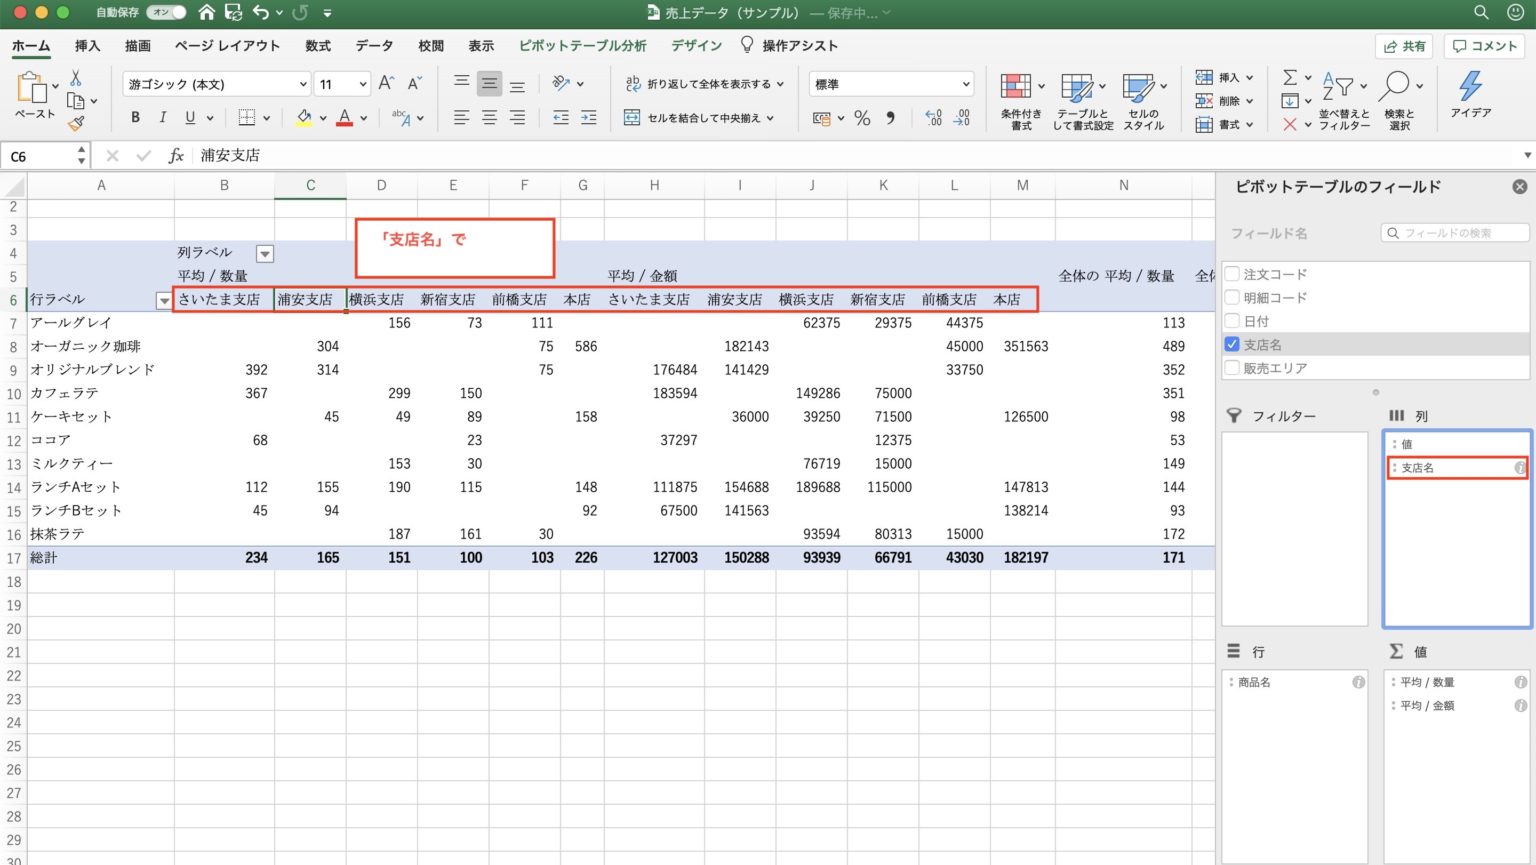Switch to the 挿入 ribbon tab

(x=87, y=46)
